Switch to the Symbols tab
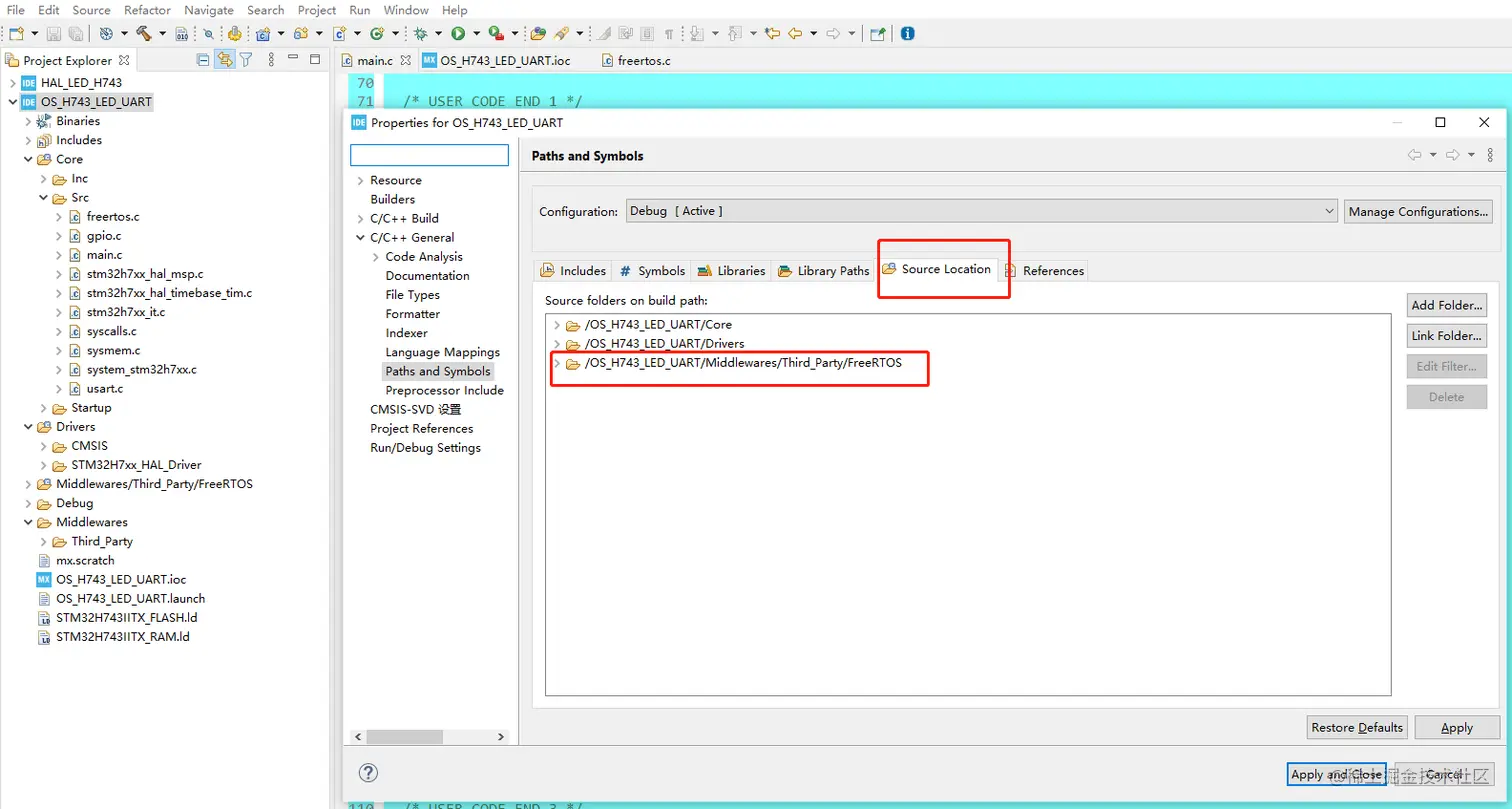 652,271
